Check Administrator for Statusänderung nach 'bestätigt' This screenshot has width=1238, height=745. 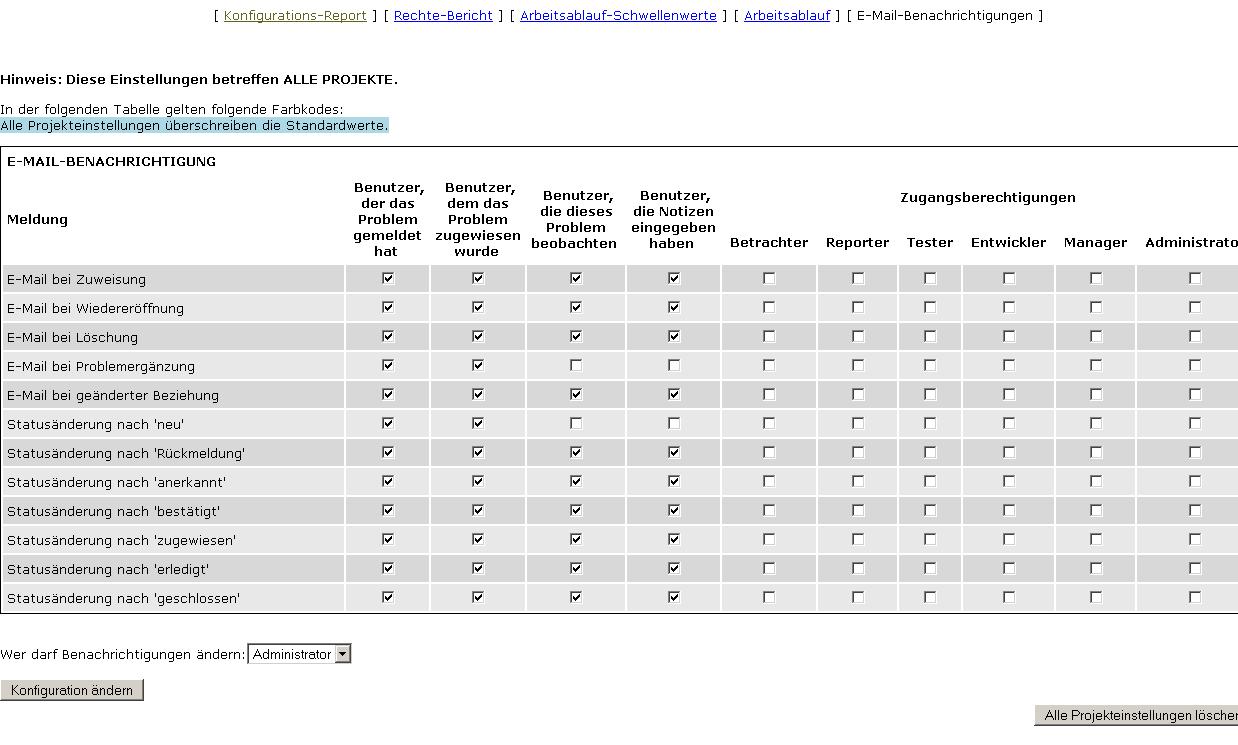[x=1195, y=511]
